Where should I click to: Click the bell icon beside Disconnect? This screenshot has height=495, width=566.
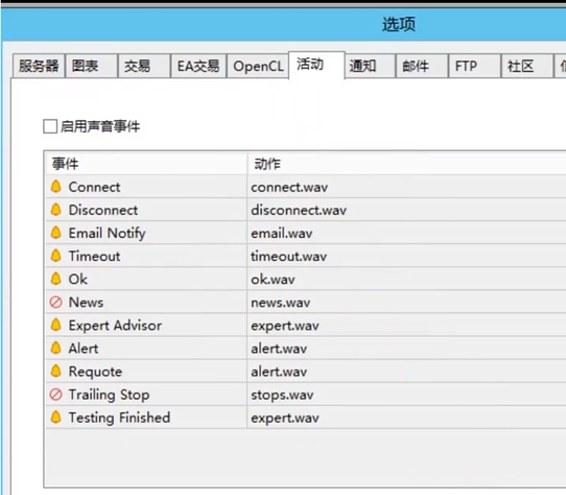point(56,210)
